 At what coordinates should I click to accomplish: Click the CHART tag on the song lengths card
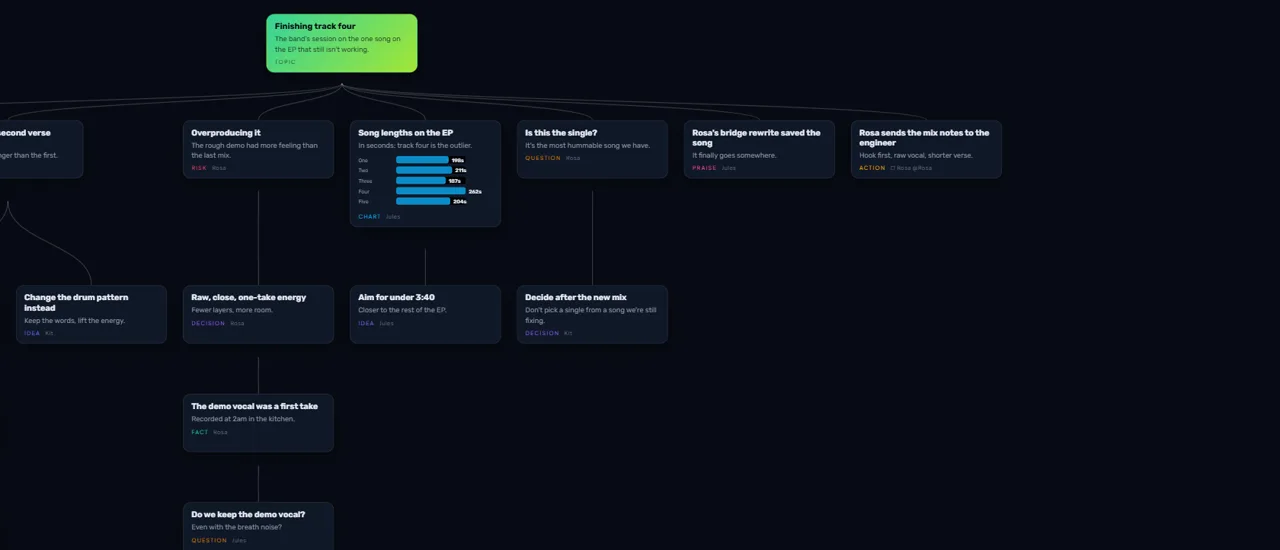(369, 216)
